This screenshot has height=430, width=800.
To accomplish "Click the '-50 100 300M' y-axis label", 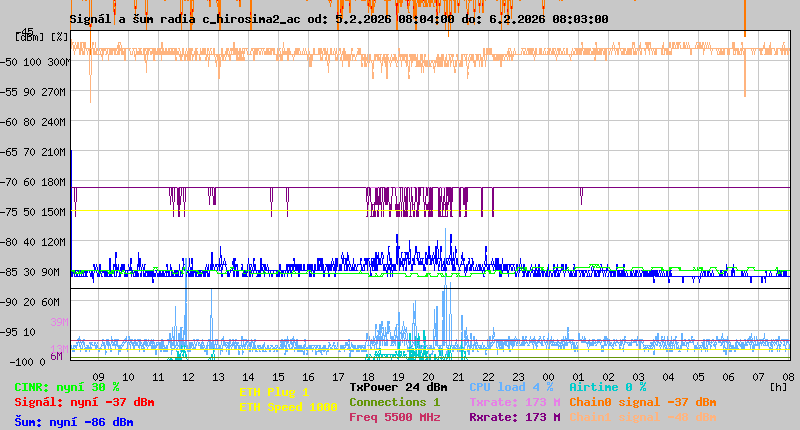I will pyautogui.click(x=35, y=62).
